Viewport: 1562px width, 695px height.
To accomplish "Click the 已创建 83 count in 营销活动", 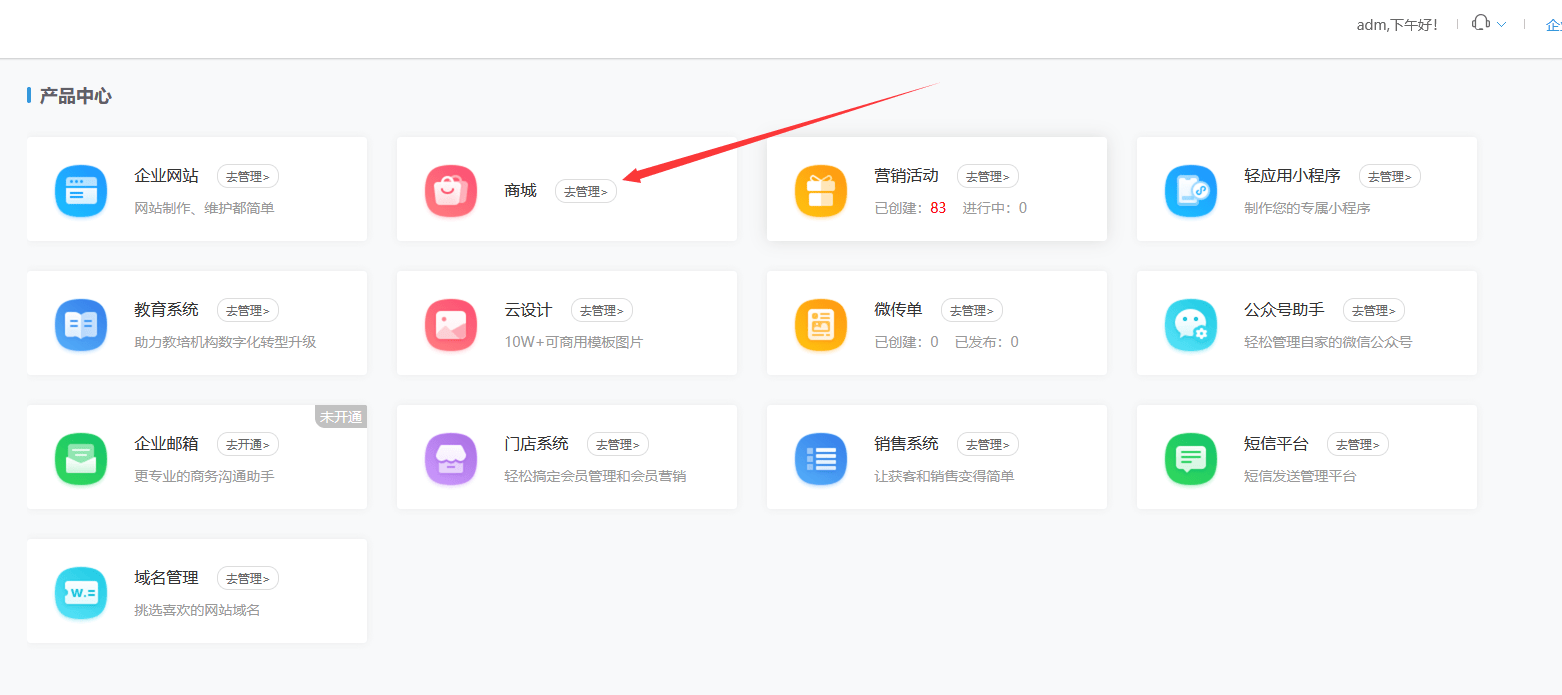I will pos(910,208).
